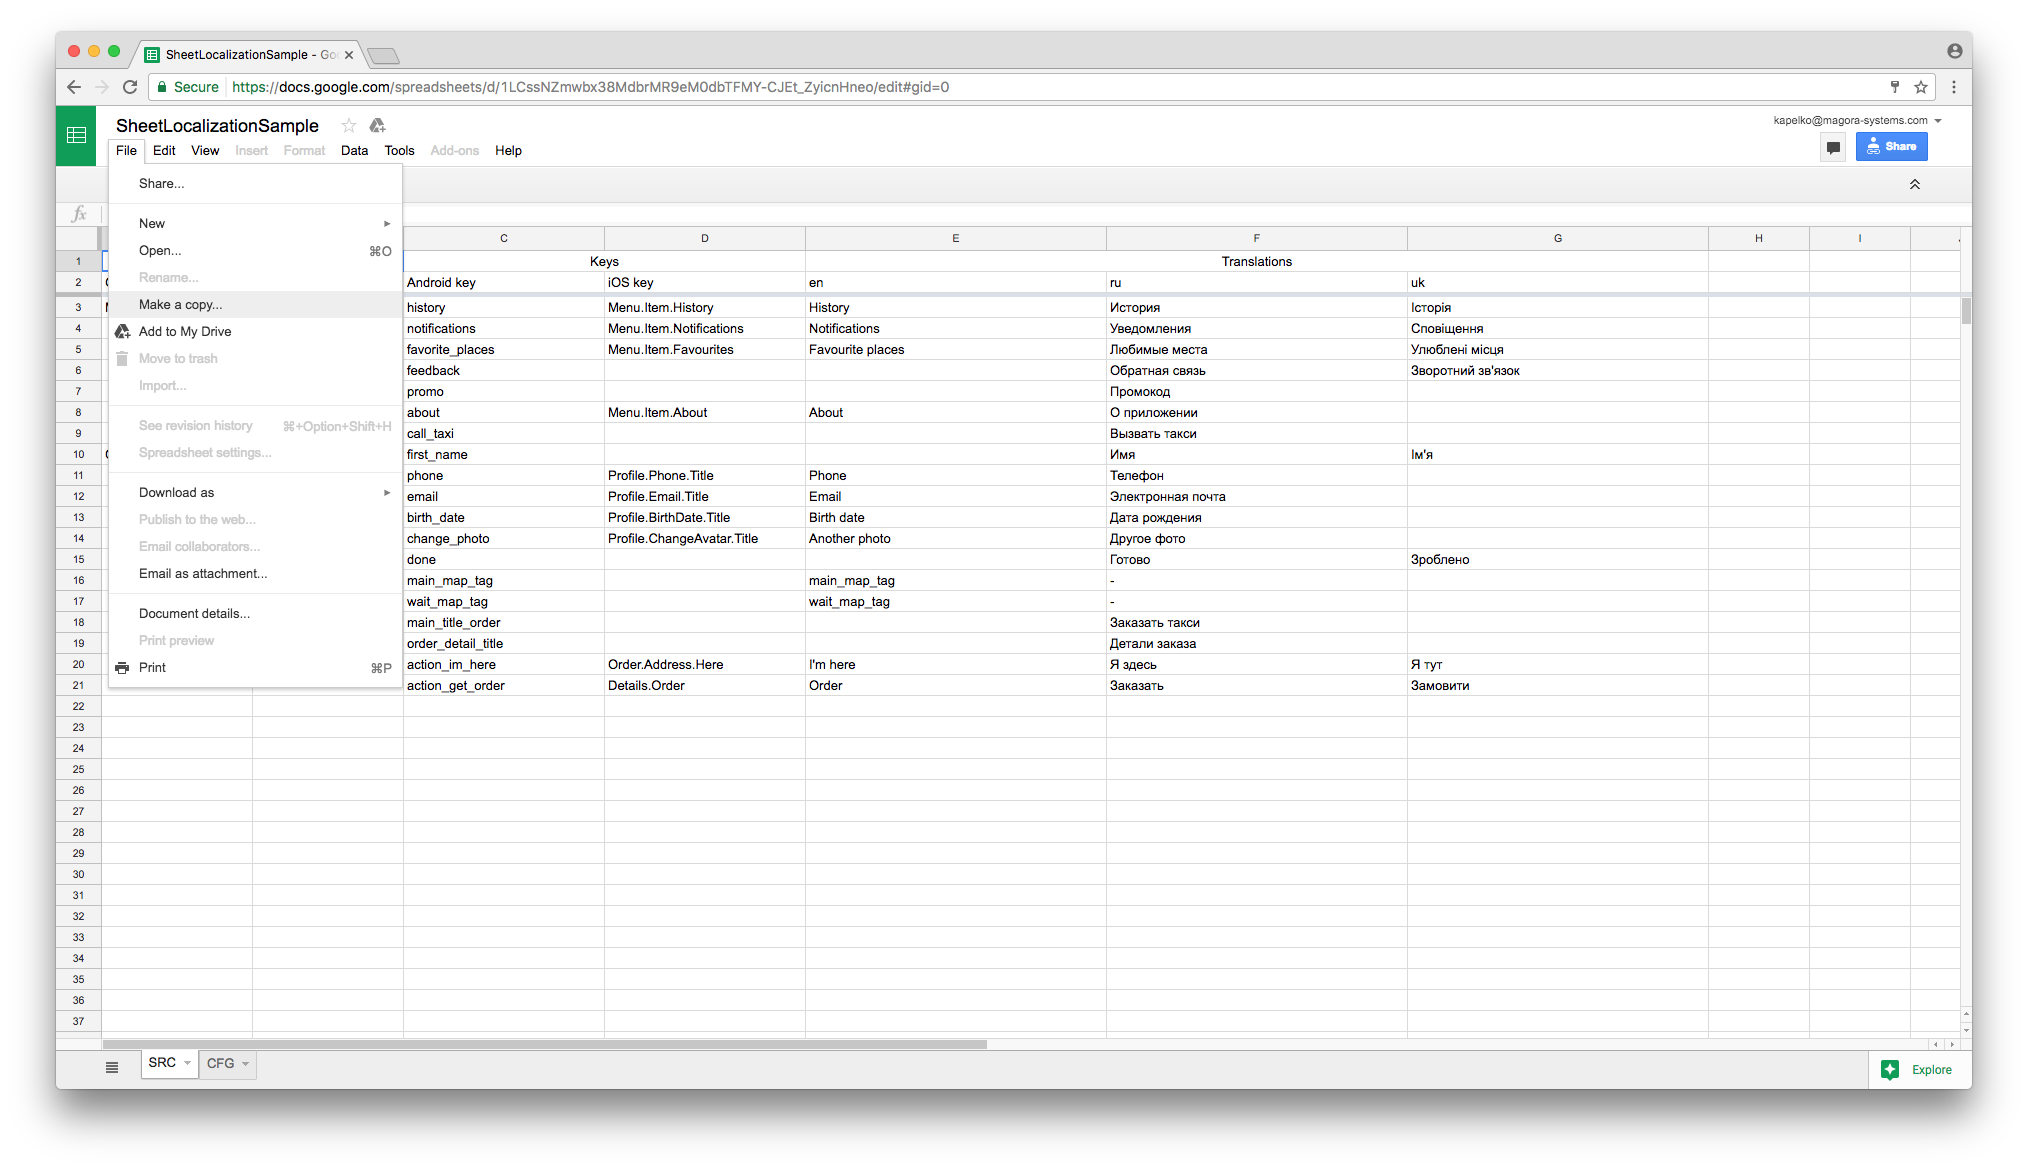This screenshot has height=1169, width=2028.
Task: Click the green Sheets home icon
Action: point(76,135)
